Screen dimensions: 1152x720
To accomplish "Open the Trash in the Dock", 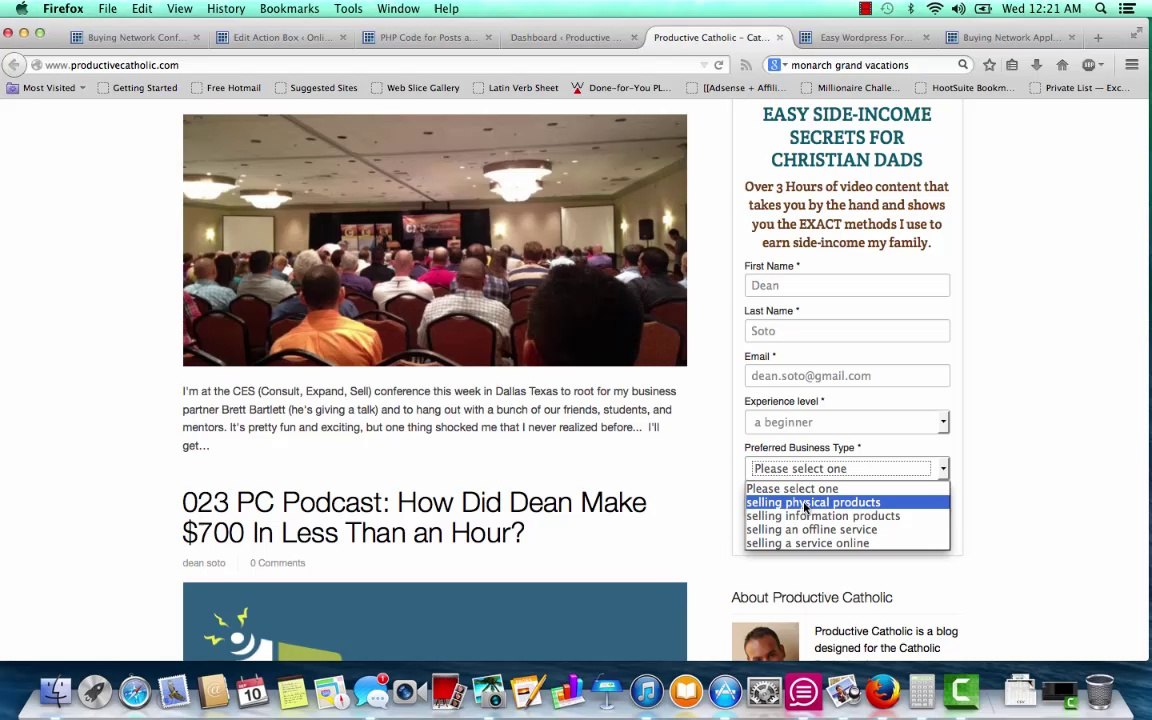I will (x=1099, y=692).
